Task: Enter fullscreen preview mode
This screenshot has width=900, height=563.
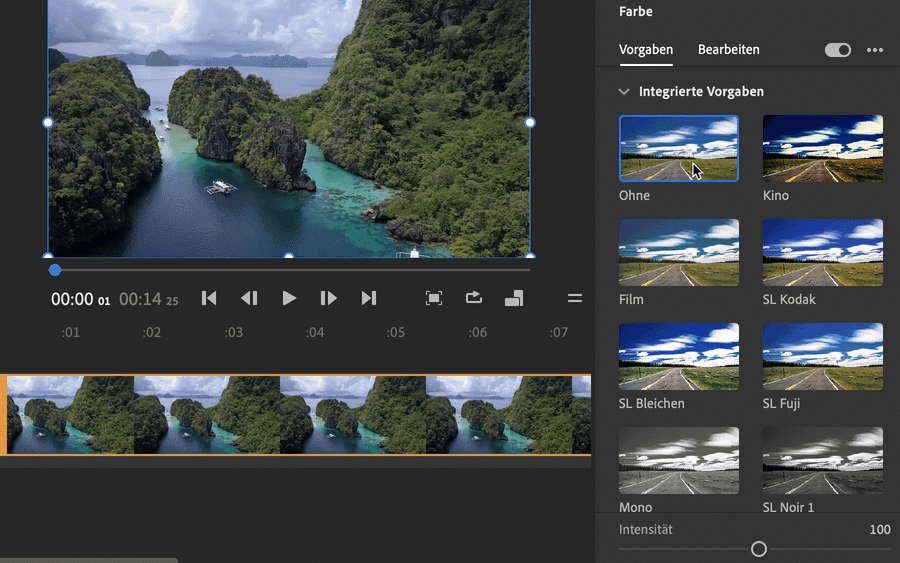Action: click(434, 298)
